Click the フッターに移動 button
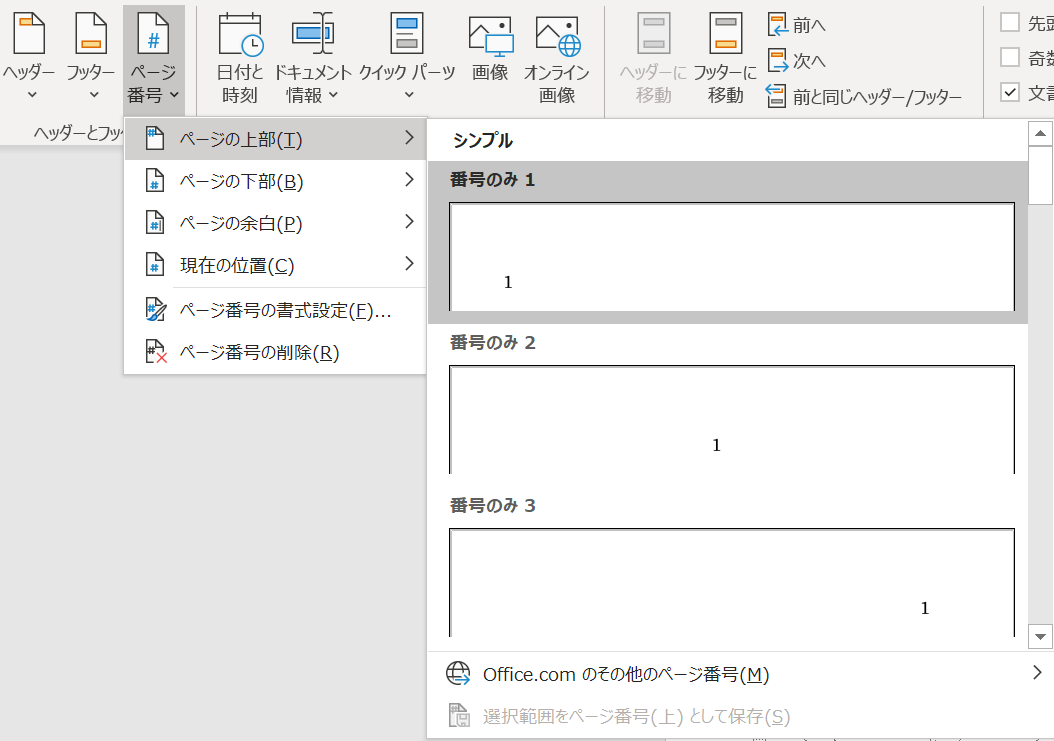Viewport: 1054px width, 741px height. click(724, 55)
